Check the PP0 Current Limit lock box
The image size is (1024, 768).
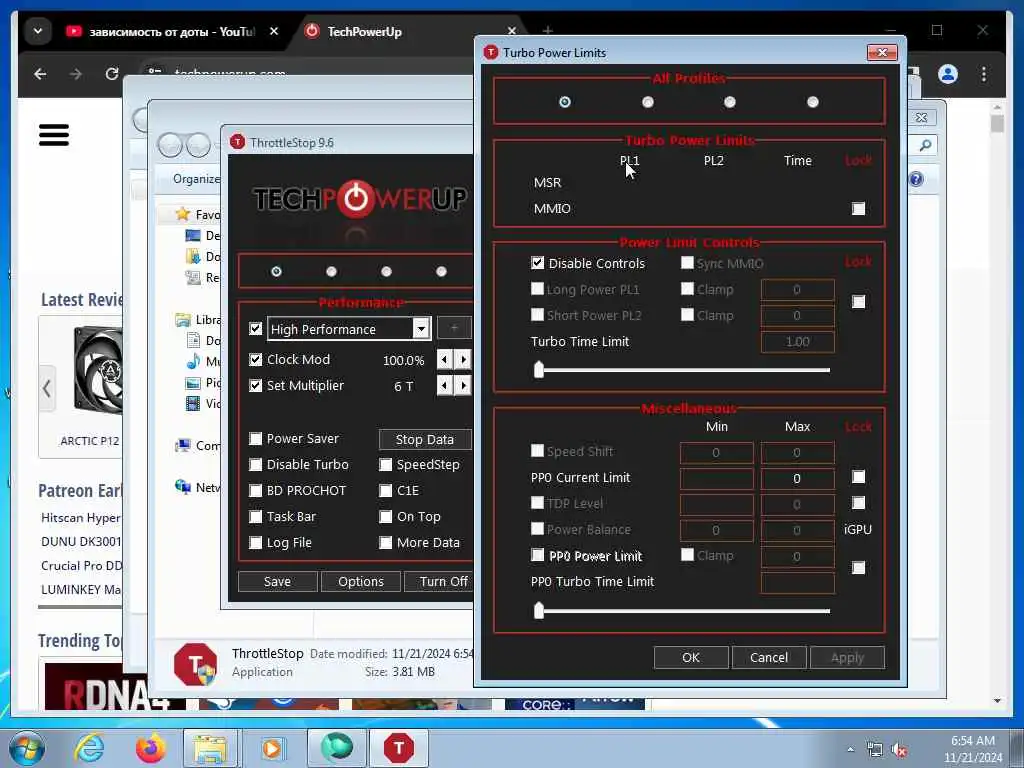[858, 477]
